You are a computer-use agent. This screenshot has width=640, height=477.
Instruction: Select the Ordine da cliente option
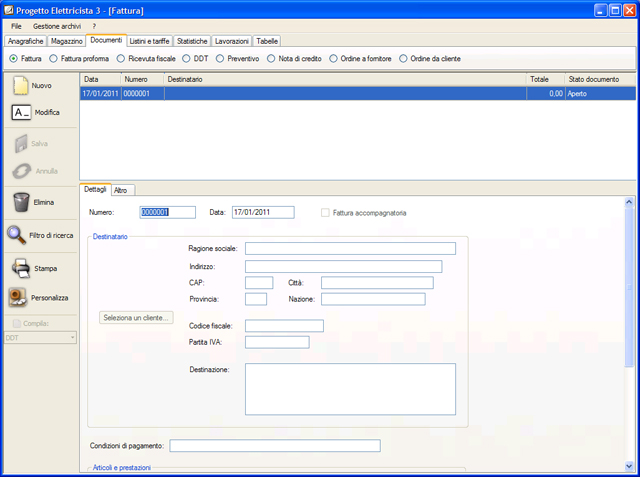pyautogui.click(x=403, y=59)
